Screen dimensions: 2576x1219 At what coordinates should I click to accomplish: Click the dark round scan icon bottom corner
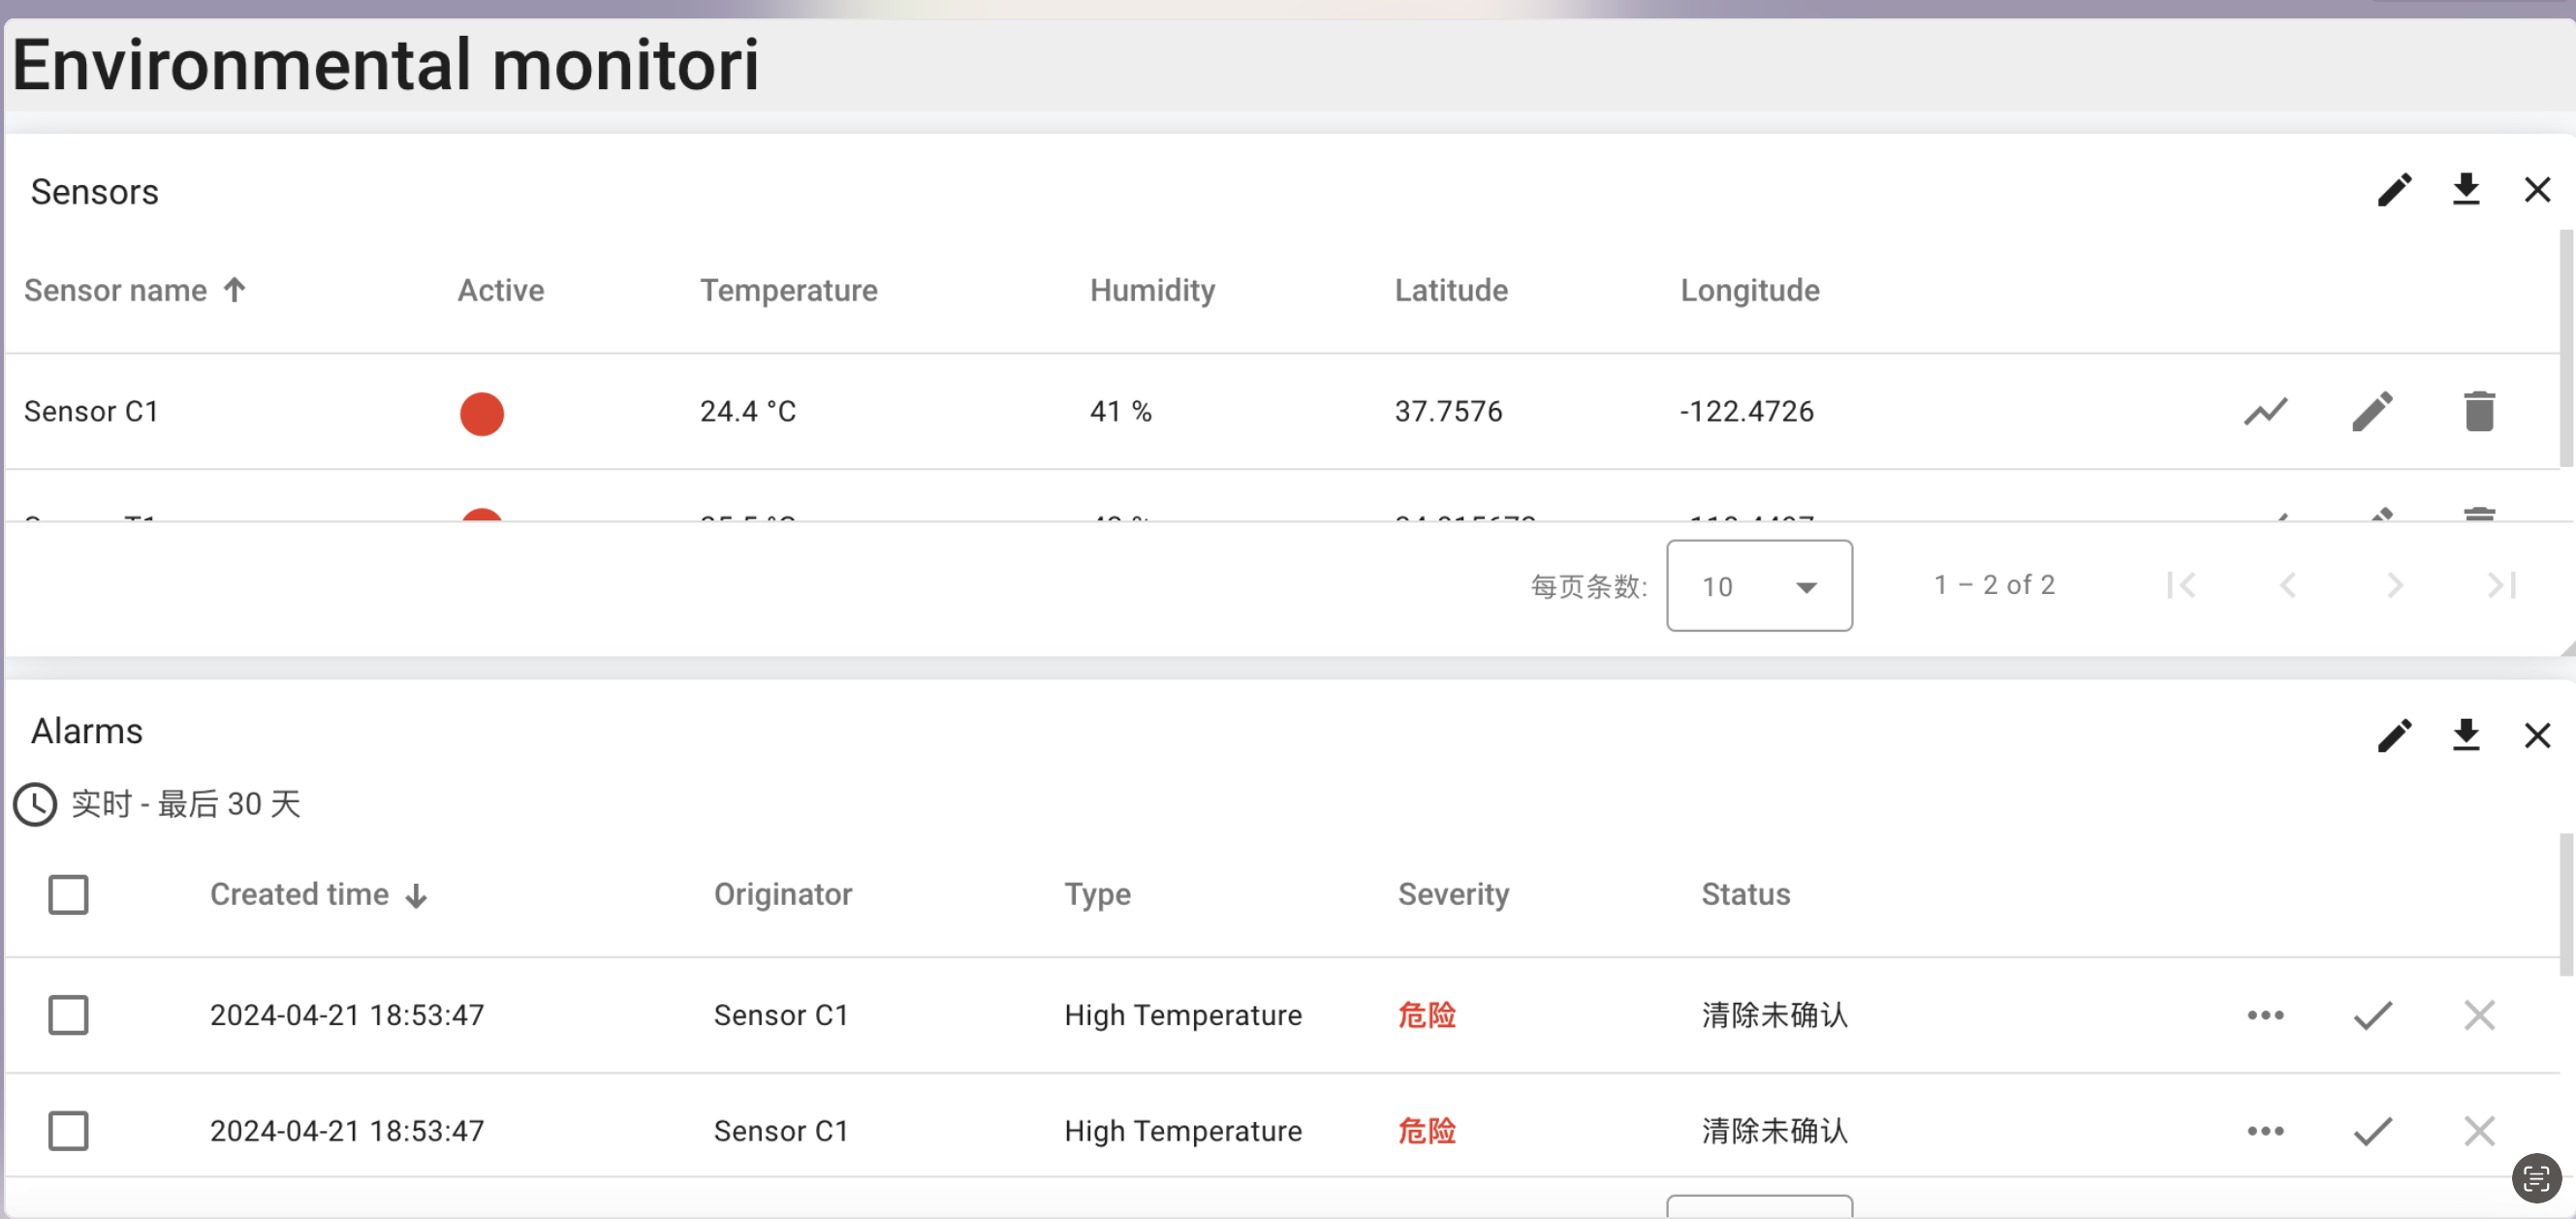[x=2535, y=1179]
